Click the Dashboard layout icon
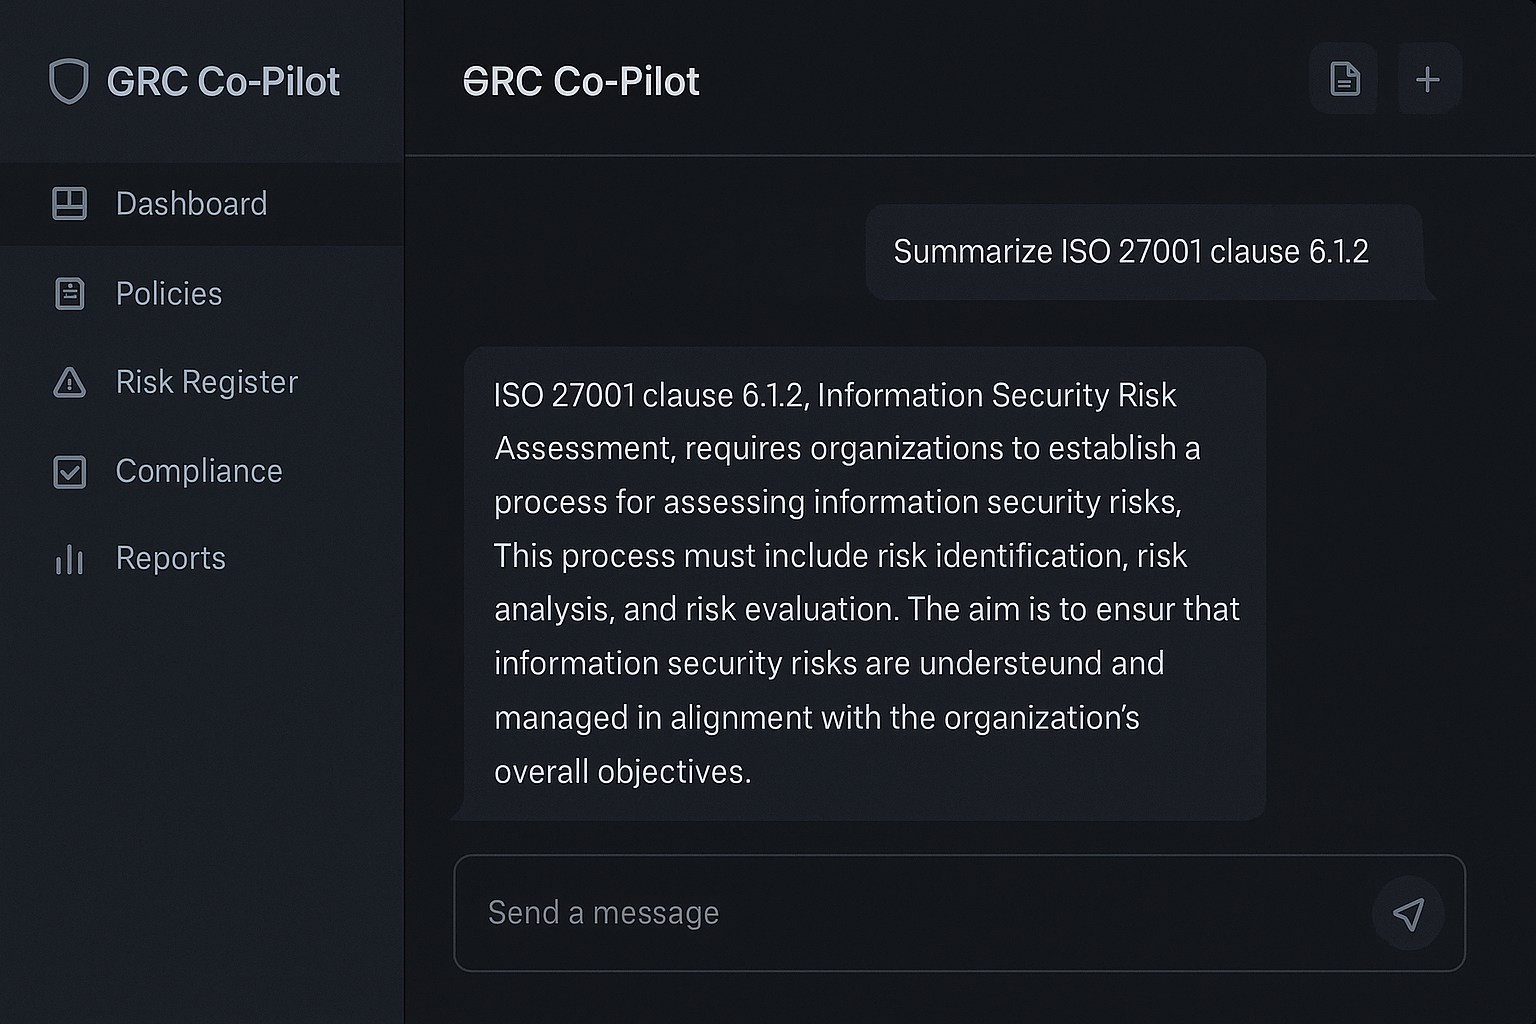The height and width of the screenshot is (1024, 1536). pyautogui.click(x=69, y=204)
